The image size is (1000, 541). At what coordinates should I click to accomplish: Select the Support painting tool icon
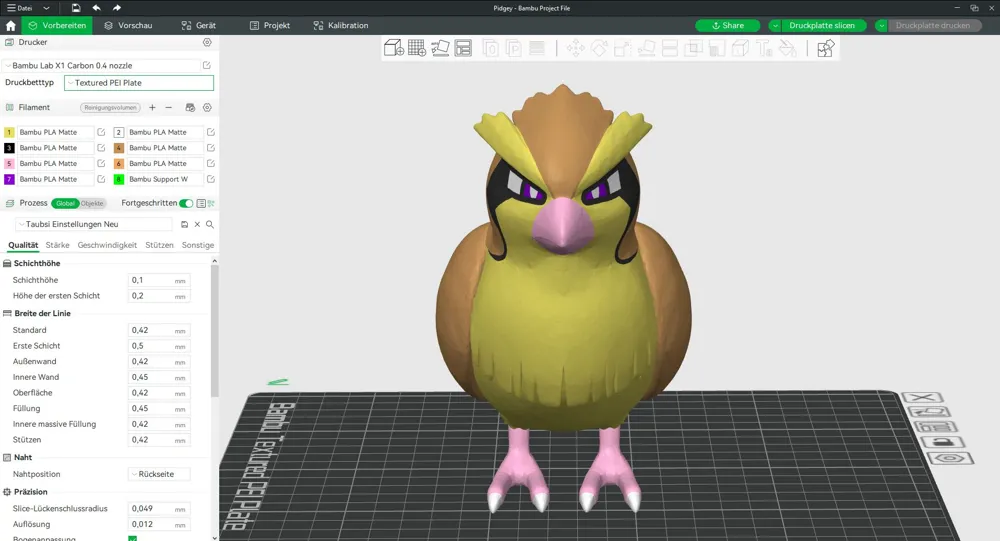click(717, 48)
